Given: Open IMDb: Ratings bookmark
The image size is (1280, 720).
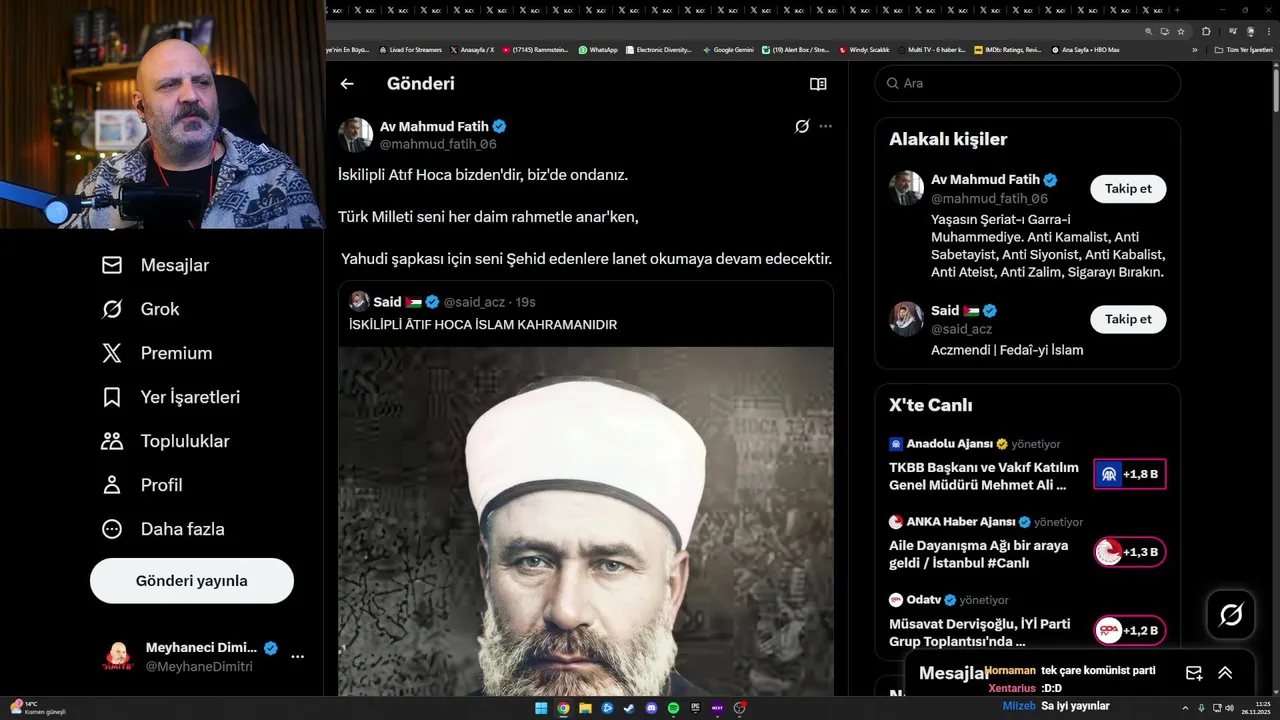Looking at the screenshot, I should 1007,49.
